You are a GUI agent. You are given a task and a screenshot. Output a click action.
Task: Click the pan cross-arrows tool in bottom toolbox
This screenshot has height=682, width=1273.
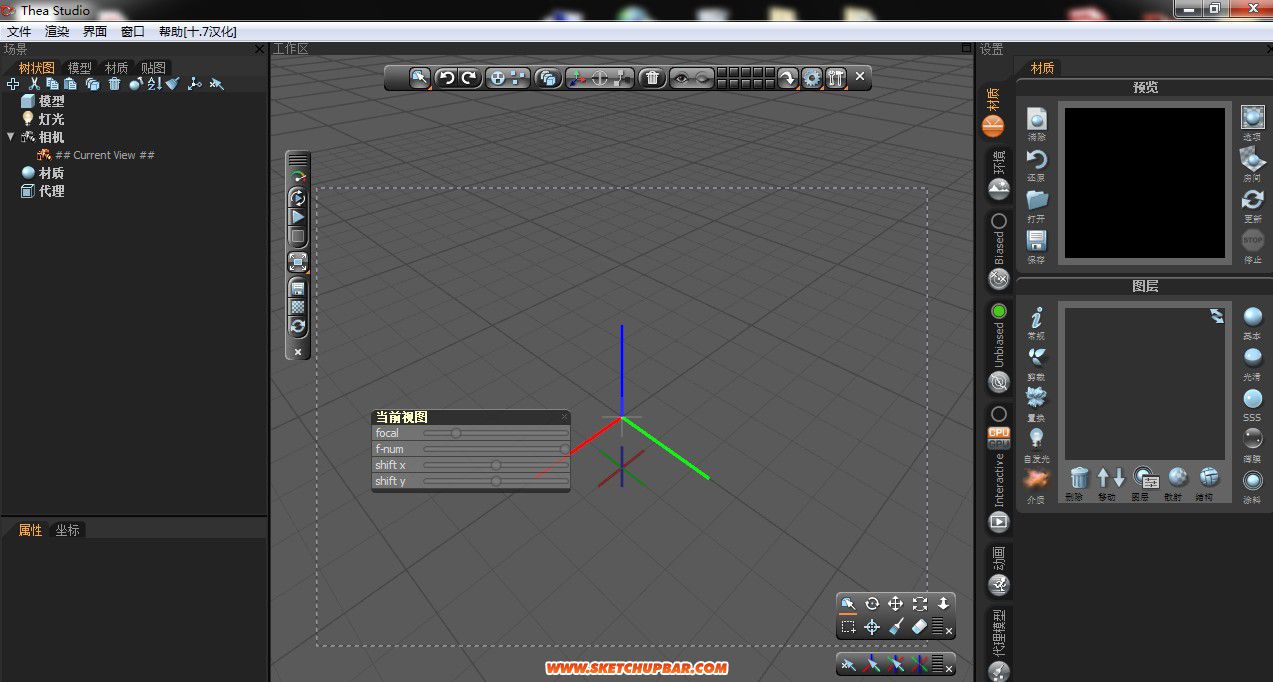(x=896, y=604)
